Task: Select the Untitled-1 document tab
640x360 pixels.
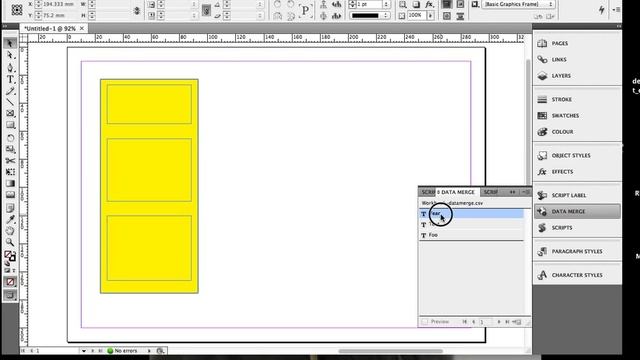Action: point(50,29)
